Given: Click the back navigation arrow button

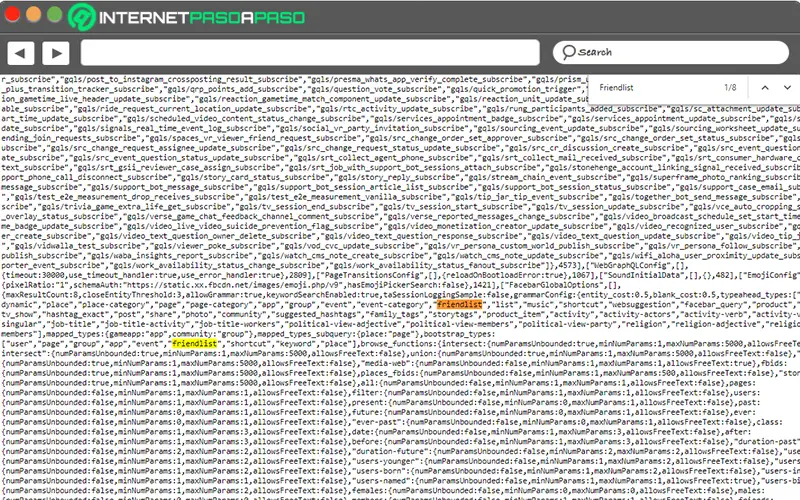Looking at the screenshot, I should click(x=20, y=53).
